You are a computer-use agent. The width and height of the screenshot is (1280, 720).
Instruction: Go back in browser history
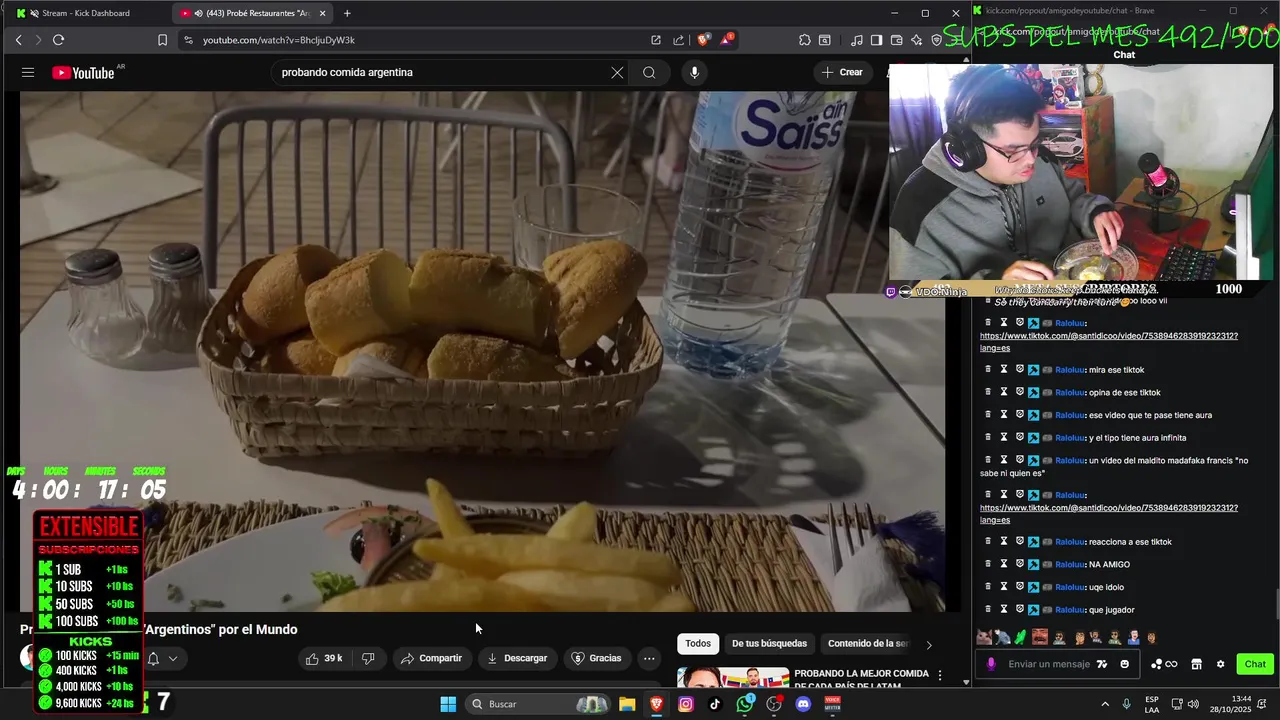(x=18, y=40)
